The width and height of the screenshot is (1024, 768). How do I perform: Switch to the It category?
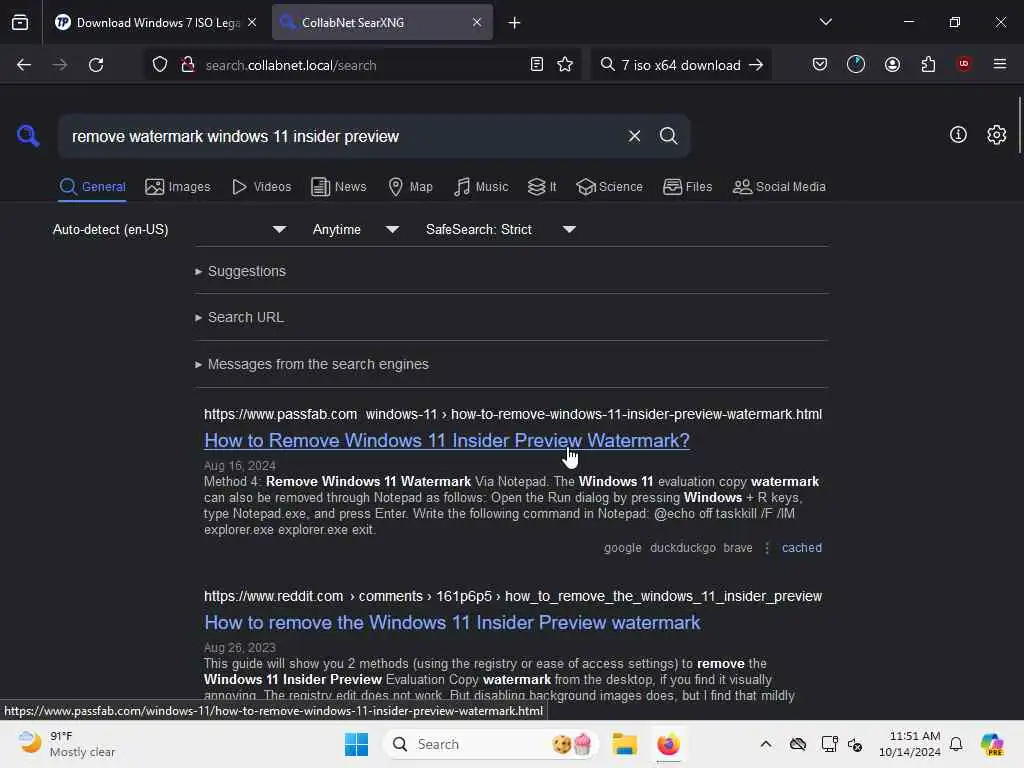[542, 187]
